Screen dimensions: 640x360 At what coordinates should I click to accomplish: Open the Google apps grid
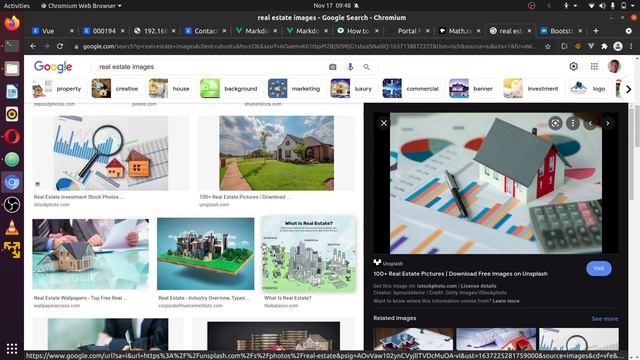pos(594,66)
